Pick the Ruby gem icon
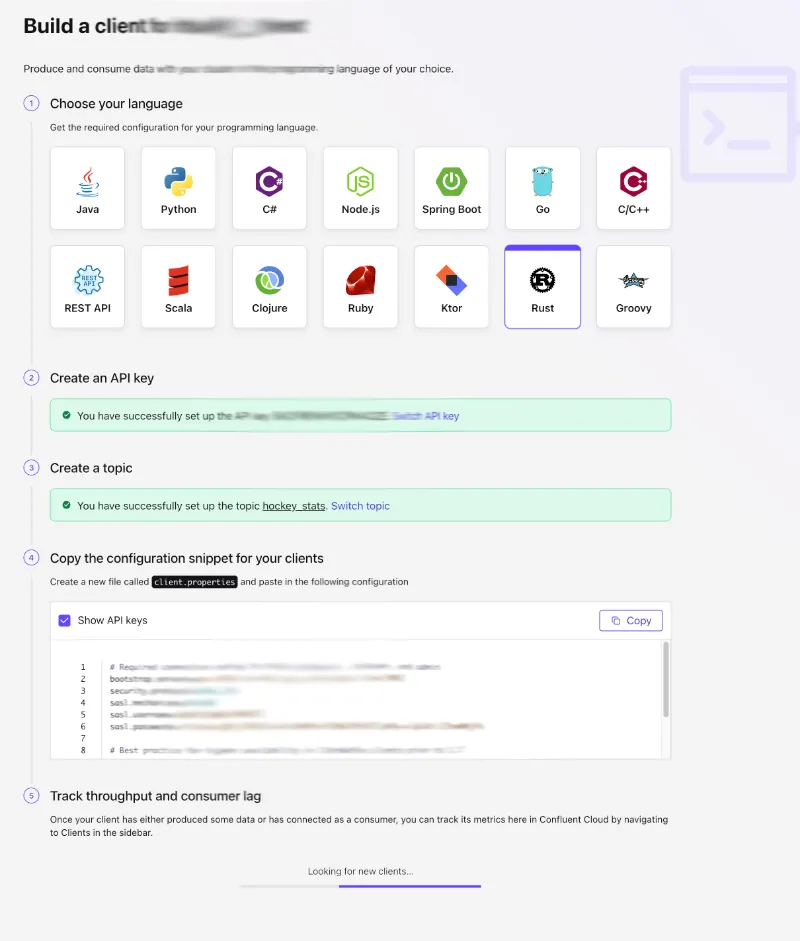 click(x=360, y=280)
